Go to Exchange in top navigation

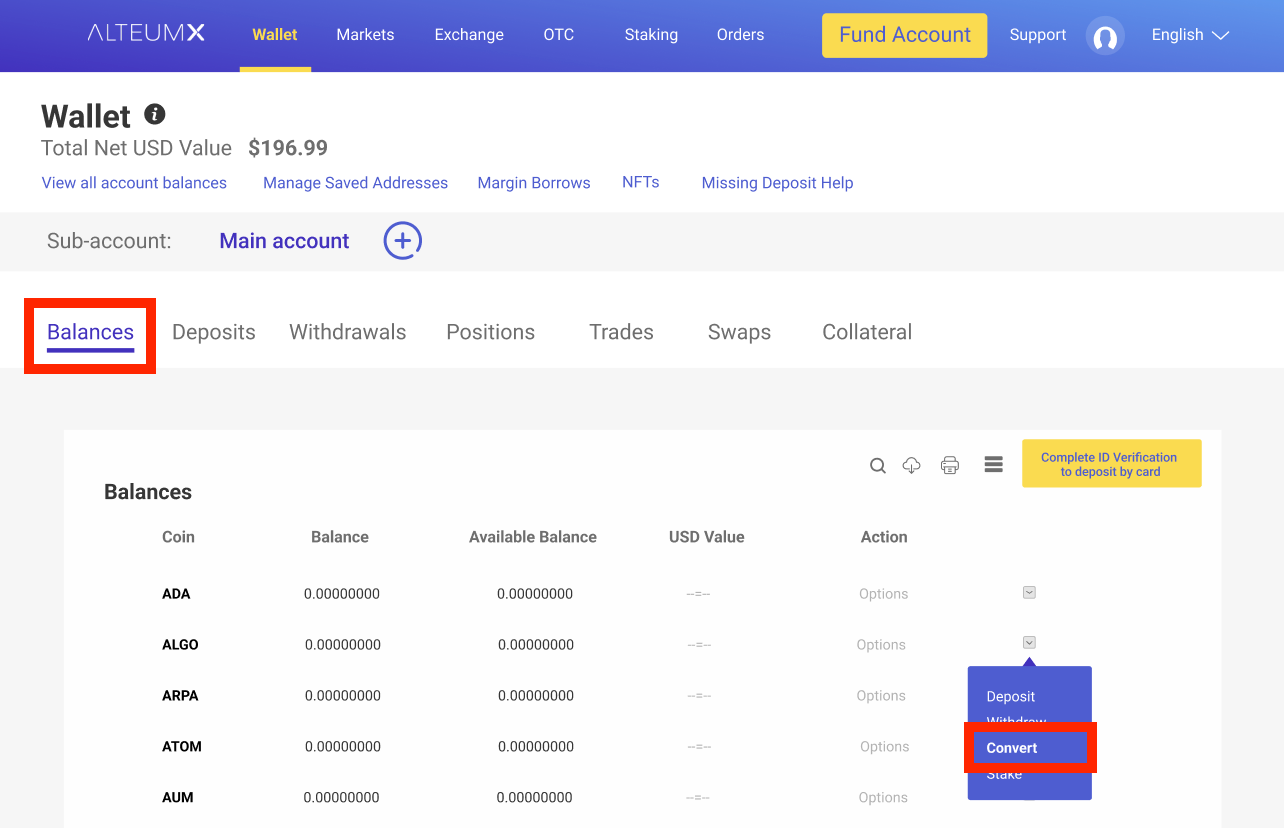pyautogui.click(x=469, y=34)
